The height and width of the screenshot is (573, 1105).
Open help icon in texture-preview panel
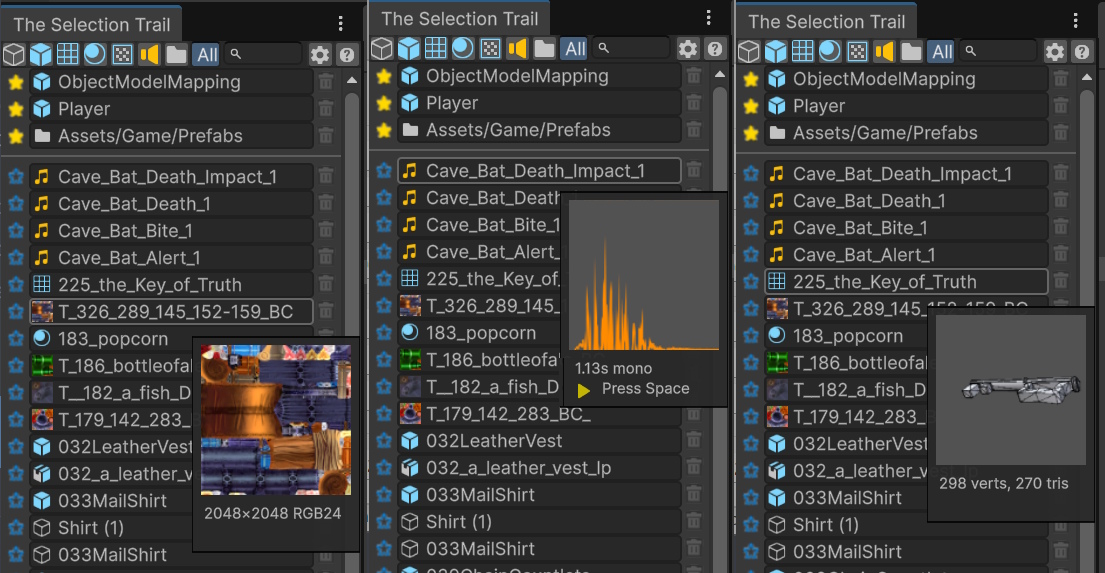pos(347,55)
